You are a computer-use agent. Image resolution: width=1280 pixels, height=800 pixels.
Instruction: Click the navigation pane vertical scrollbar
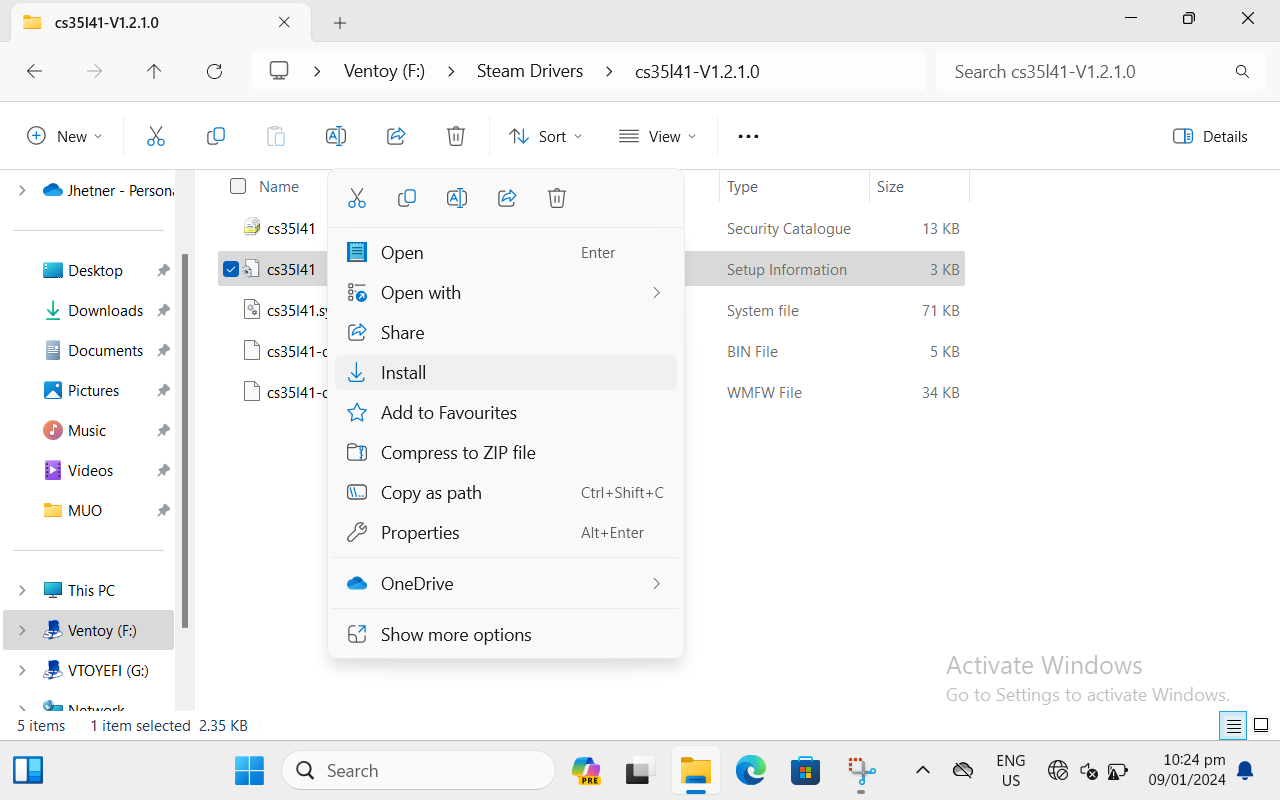pos(185,440)
